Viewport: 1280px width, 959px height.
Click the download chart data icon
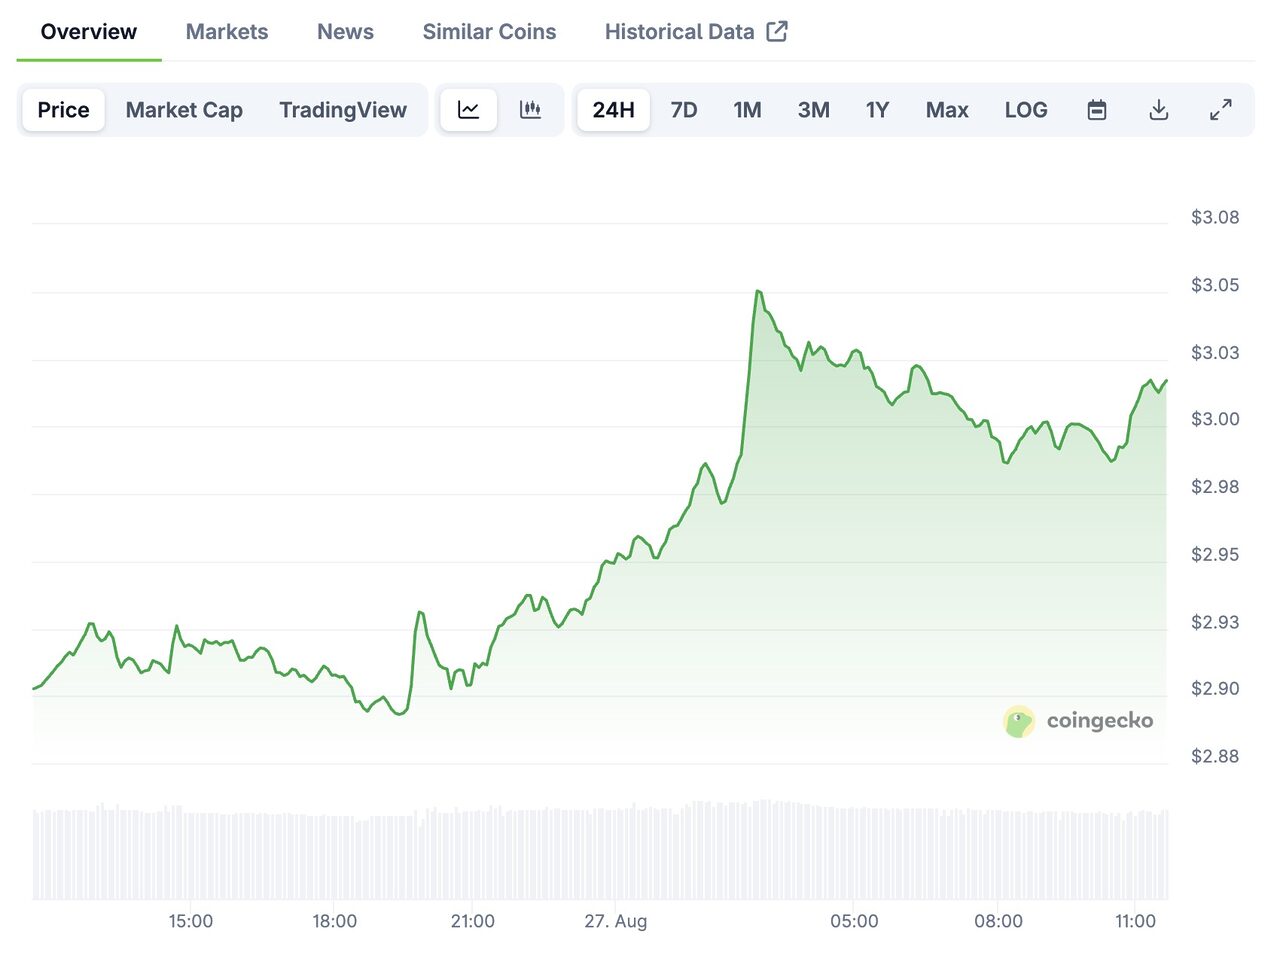tap(1159, 110)
